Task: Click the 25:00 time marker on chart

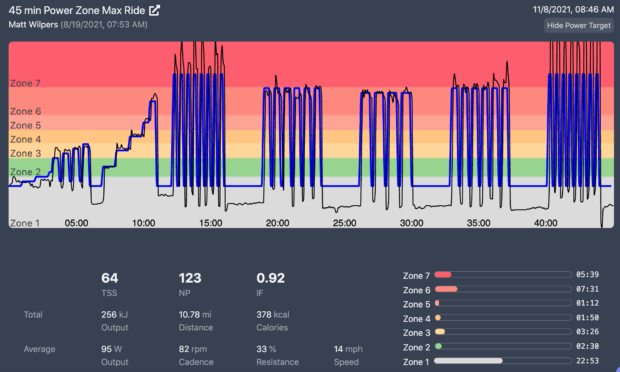Action: tap(344, 223)
